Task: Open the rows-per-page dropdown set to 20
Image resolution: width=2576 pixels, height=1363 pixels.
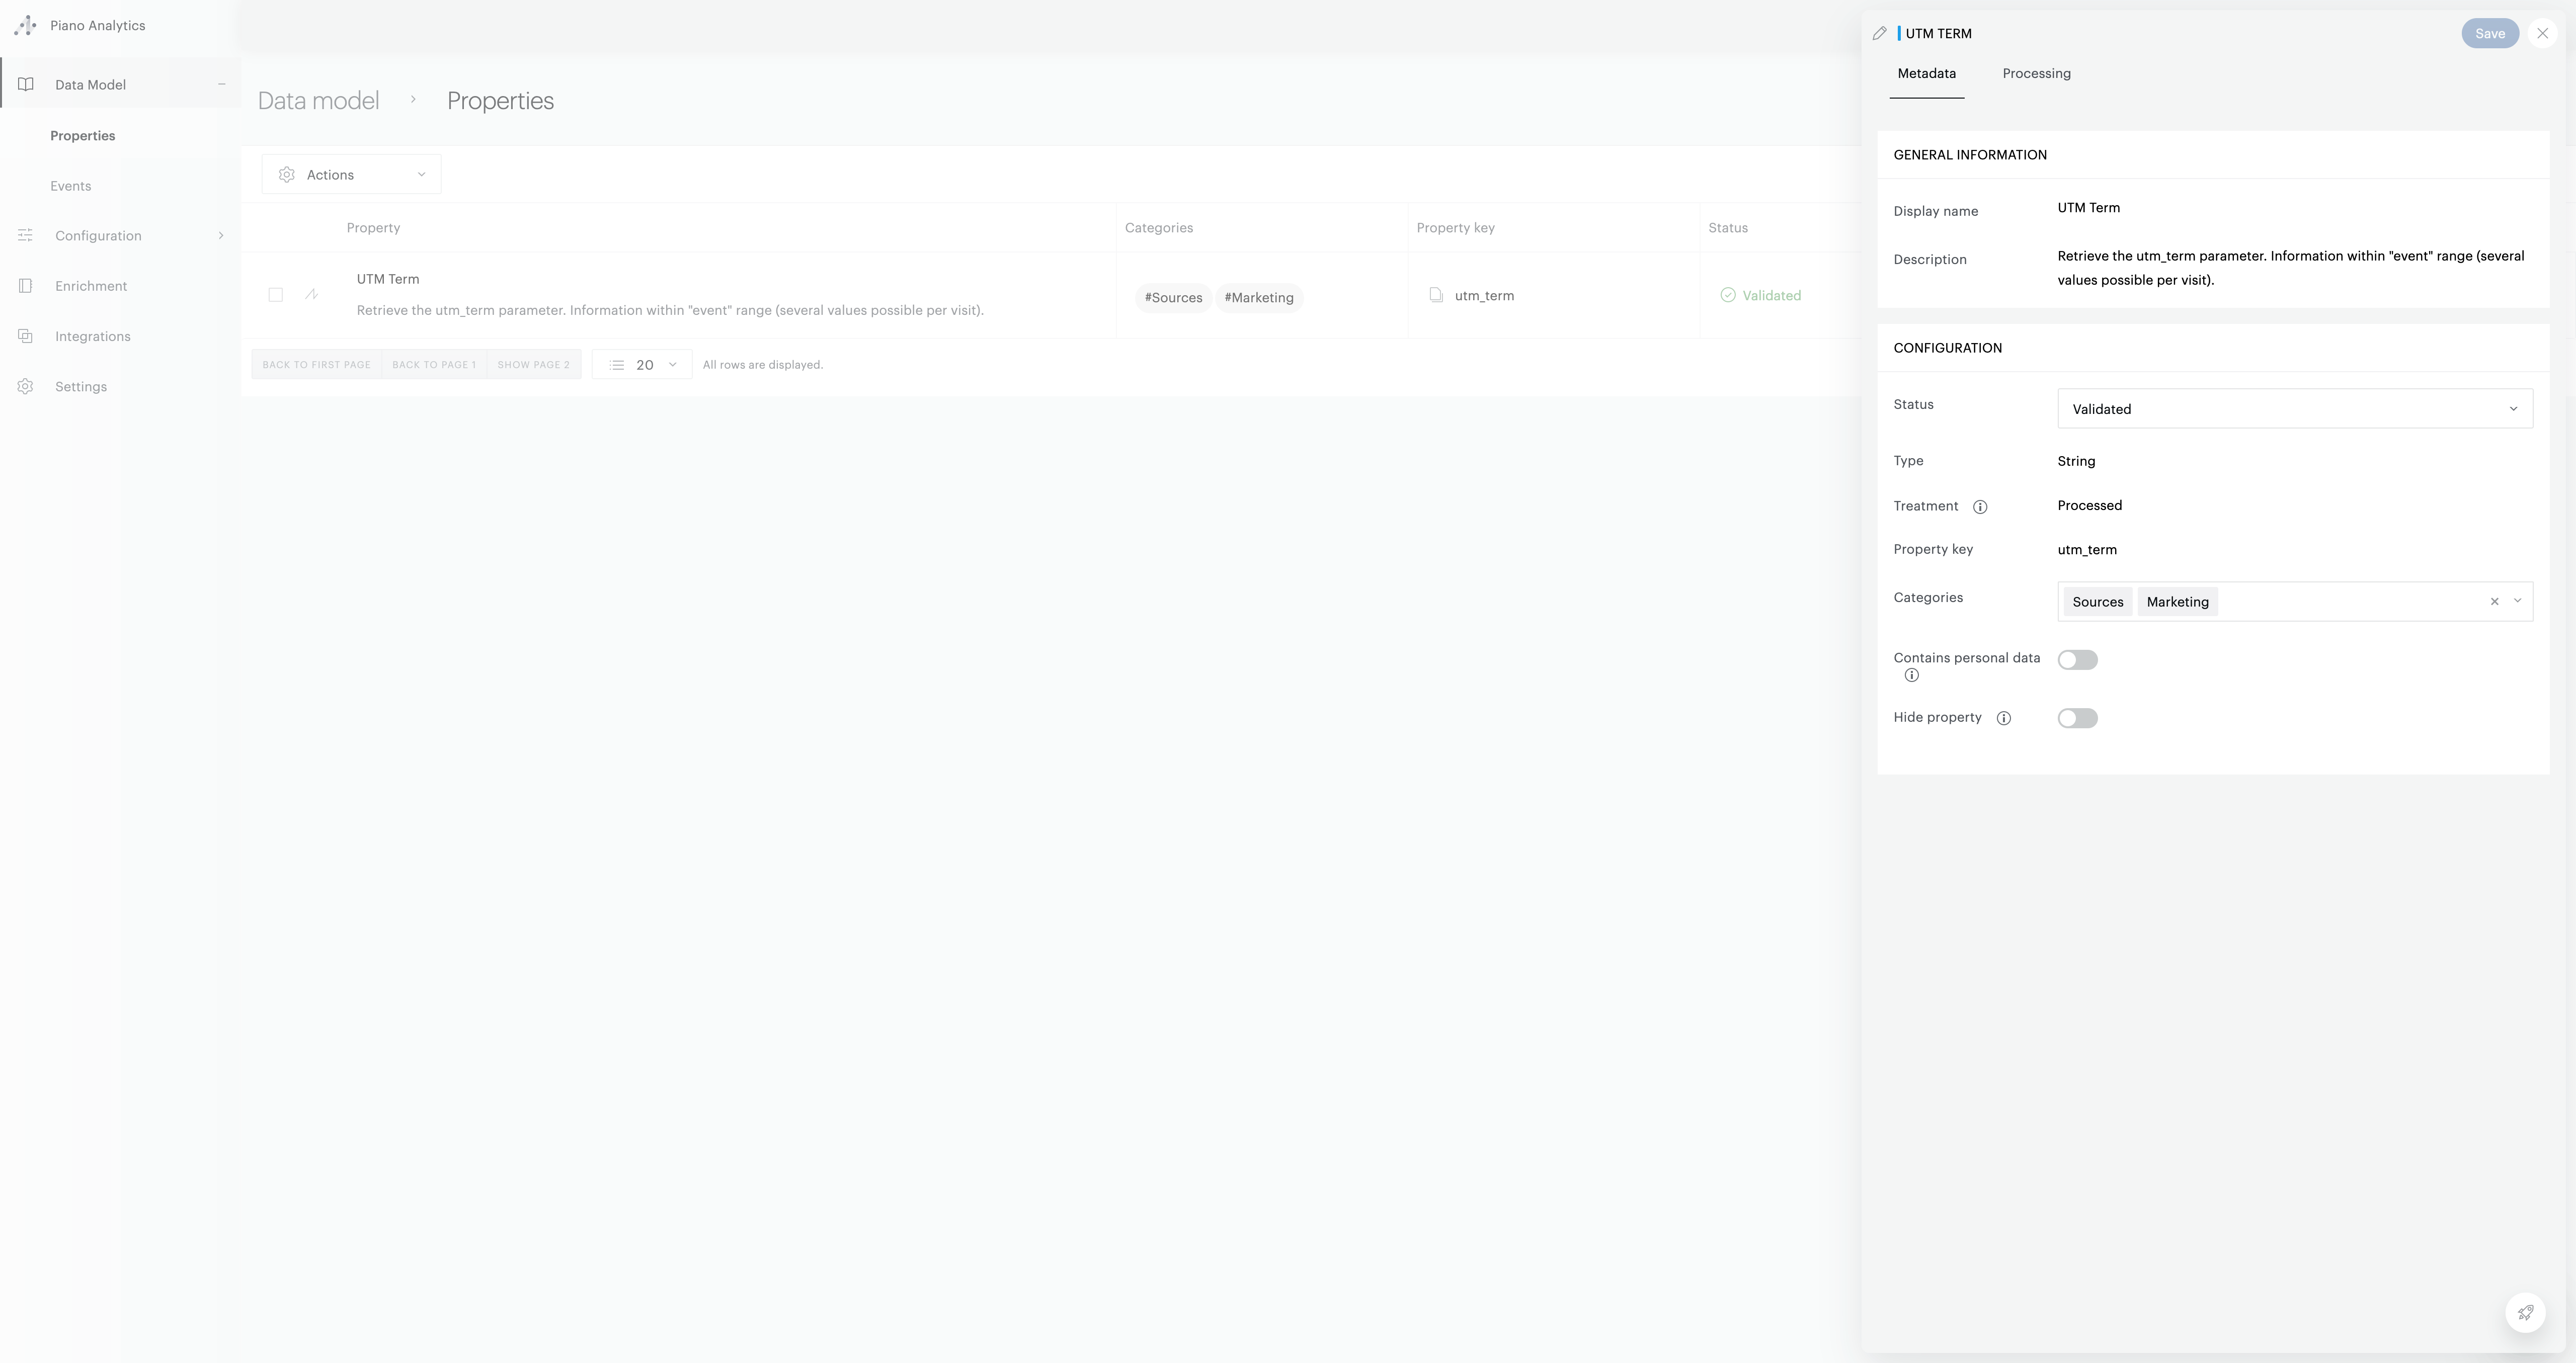Action: pos(643,364)
